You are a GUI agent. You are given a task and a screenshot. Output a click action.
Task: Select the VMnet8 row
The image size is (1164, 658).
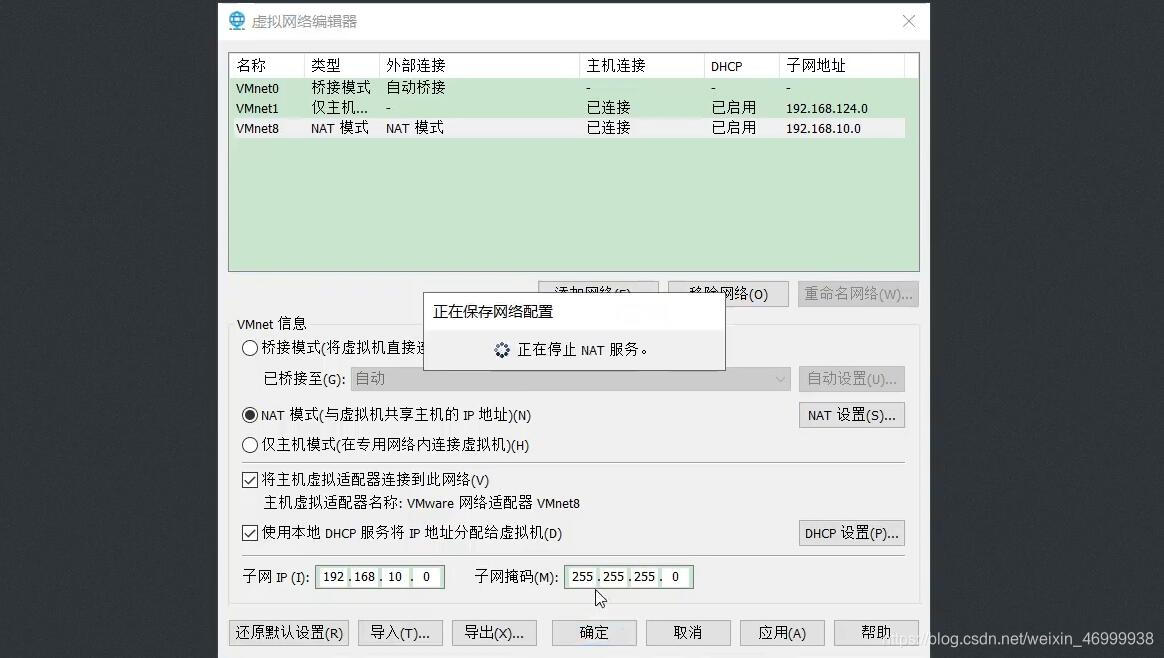pos(569,128)
